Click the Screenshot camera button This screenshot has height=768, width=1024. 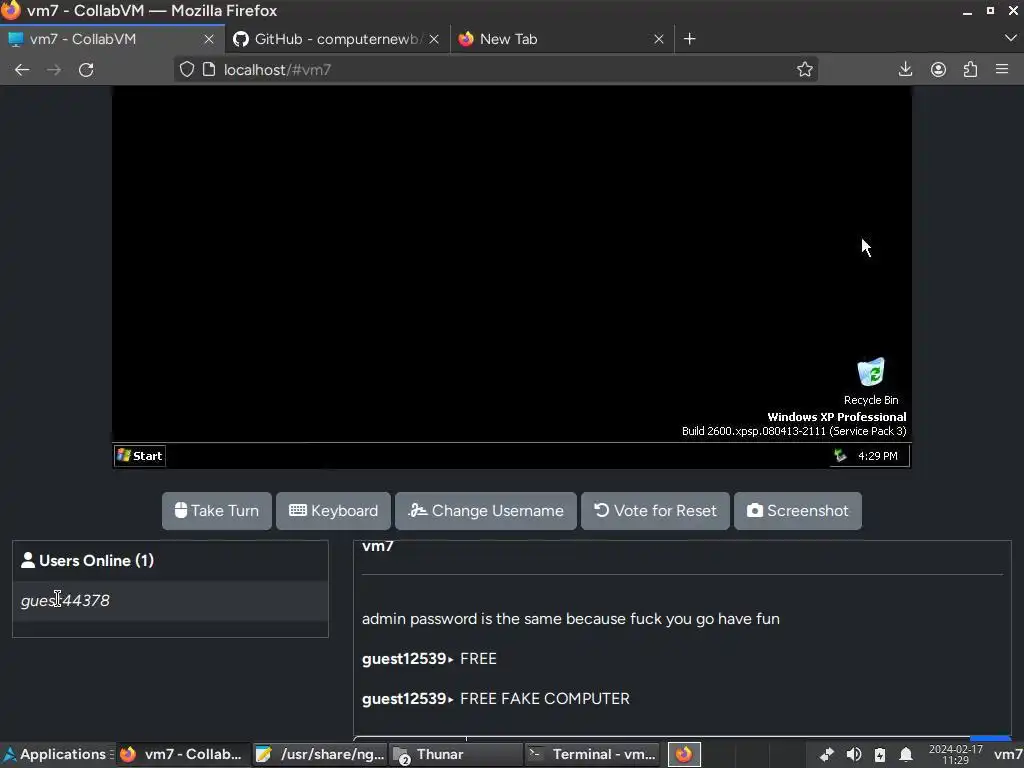click(797, 511)
